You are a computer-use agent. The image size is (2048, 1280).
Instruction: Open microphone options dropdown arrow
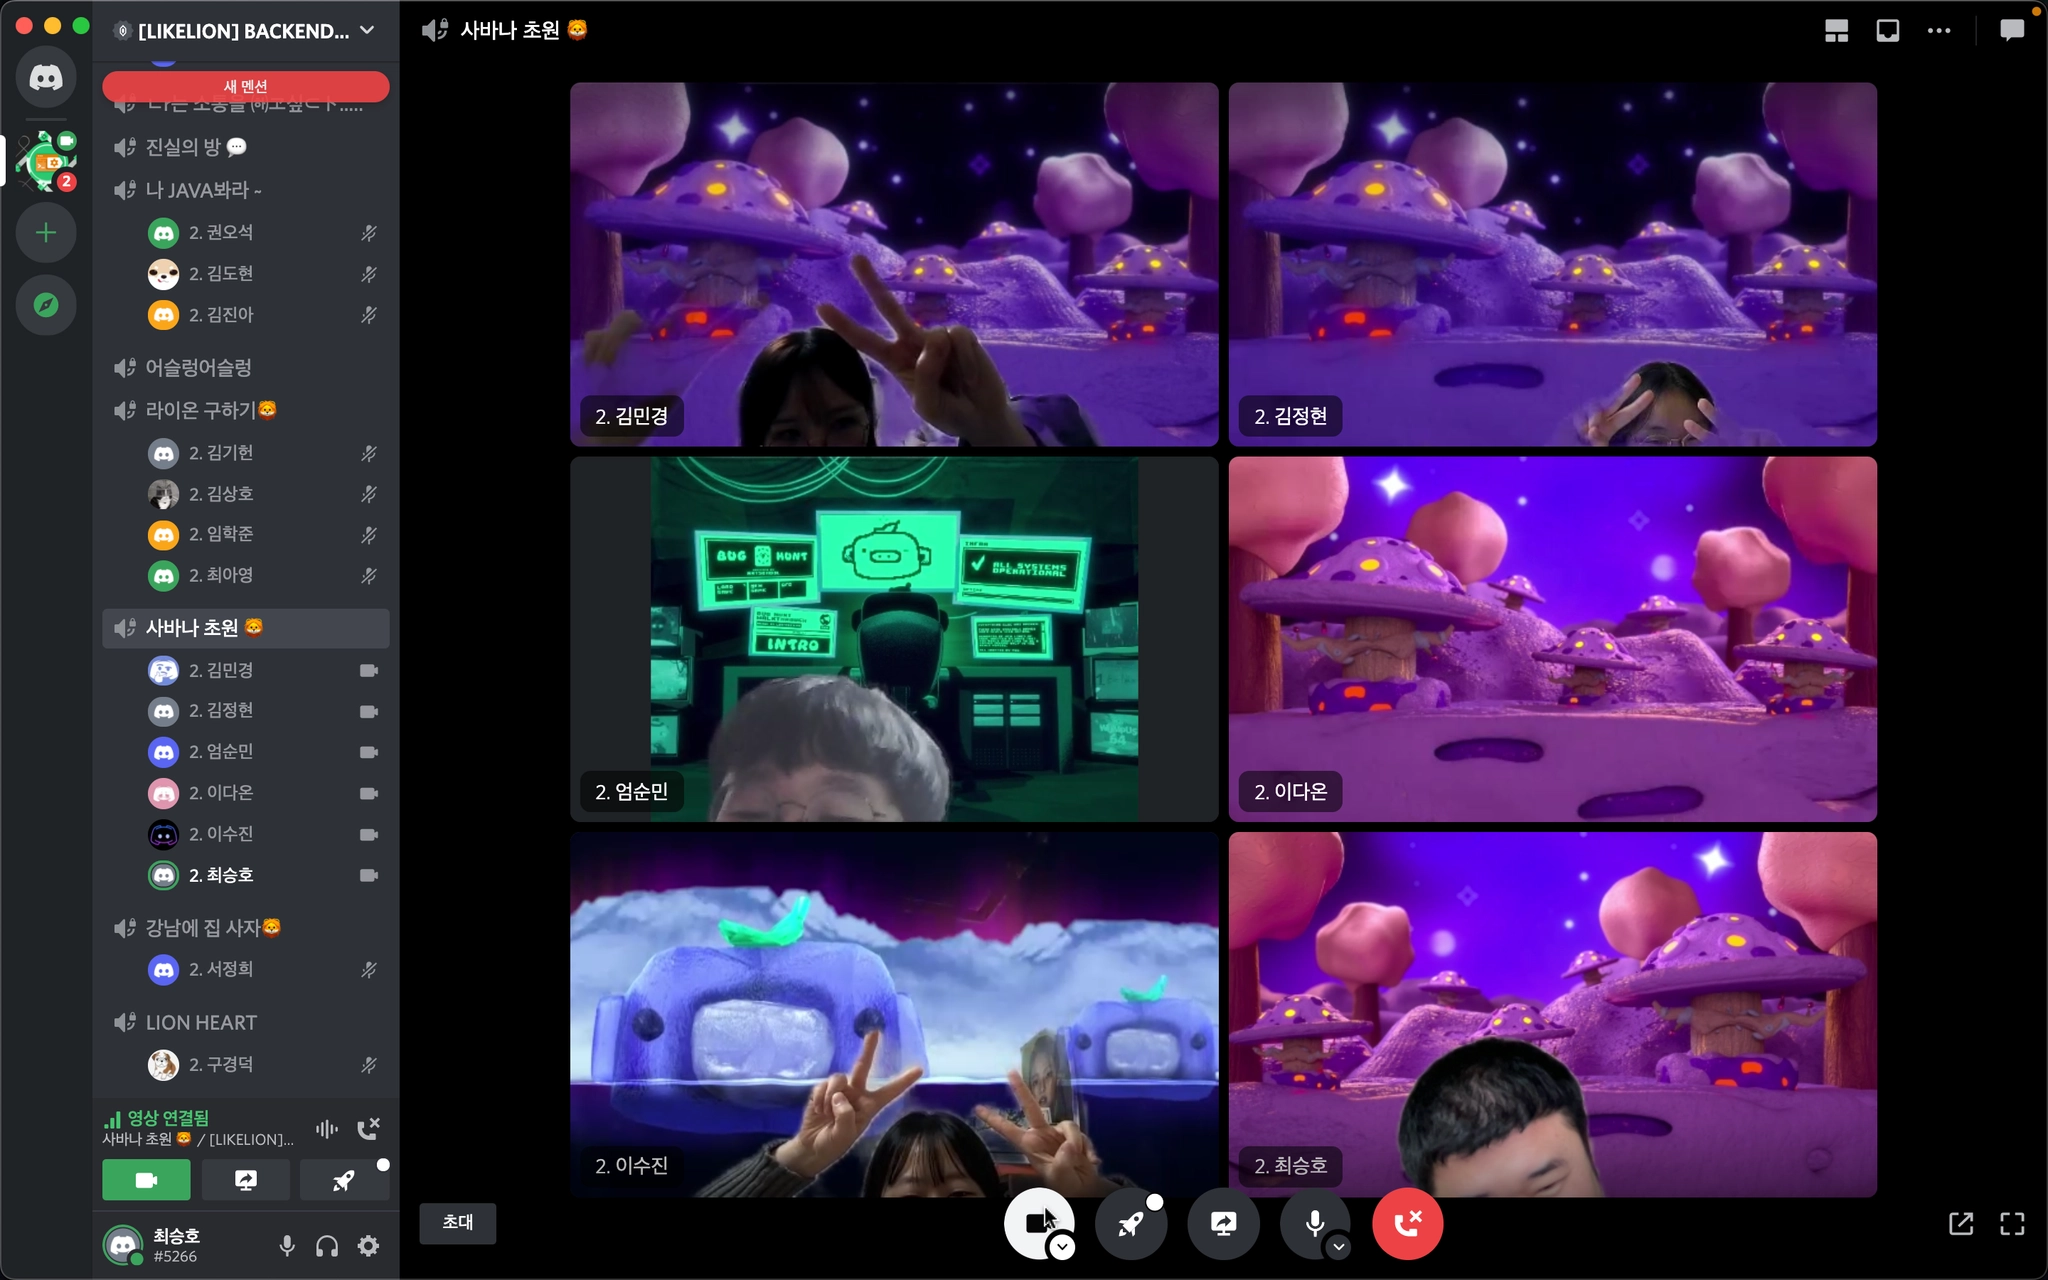point(1338,1247)
